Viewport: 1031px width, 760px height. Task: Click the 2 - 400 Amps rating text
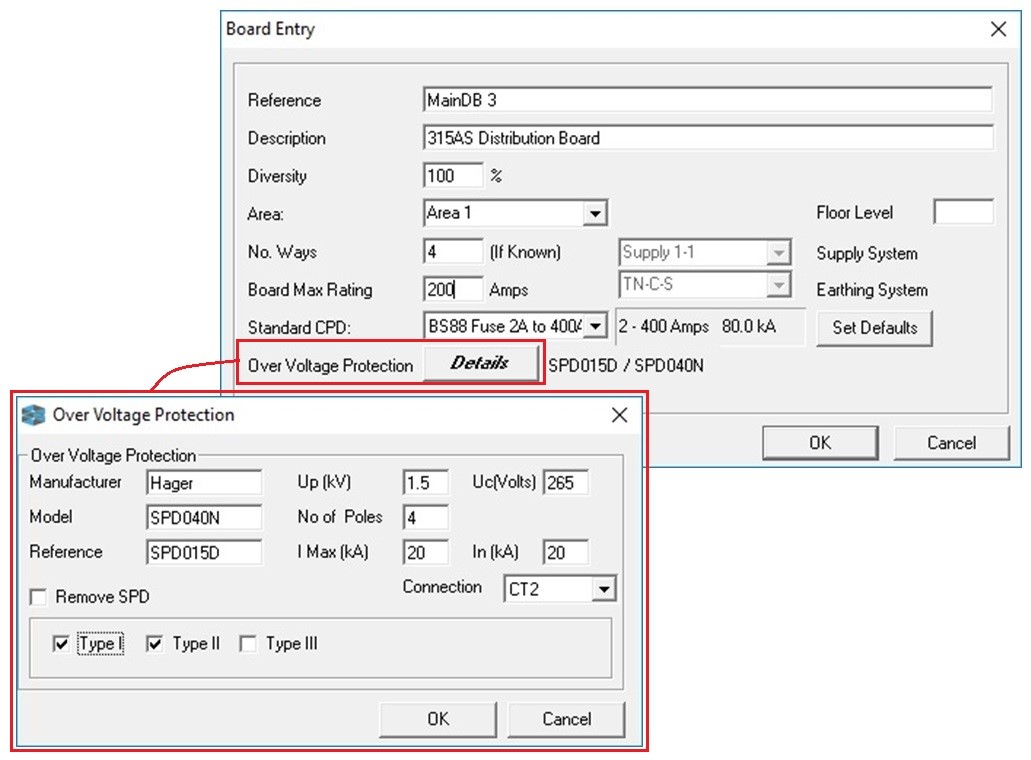(x=663, y=326)
